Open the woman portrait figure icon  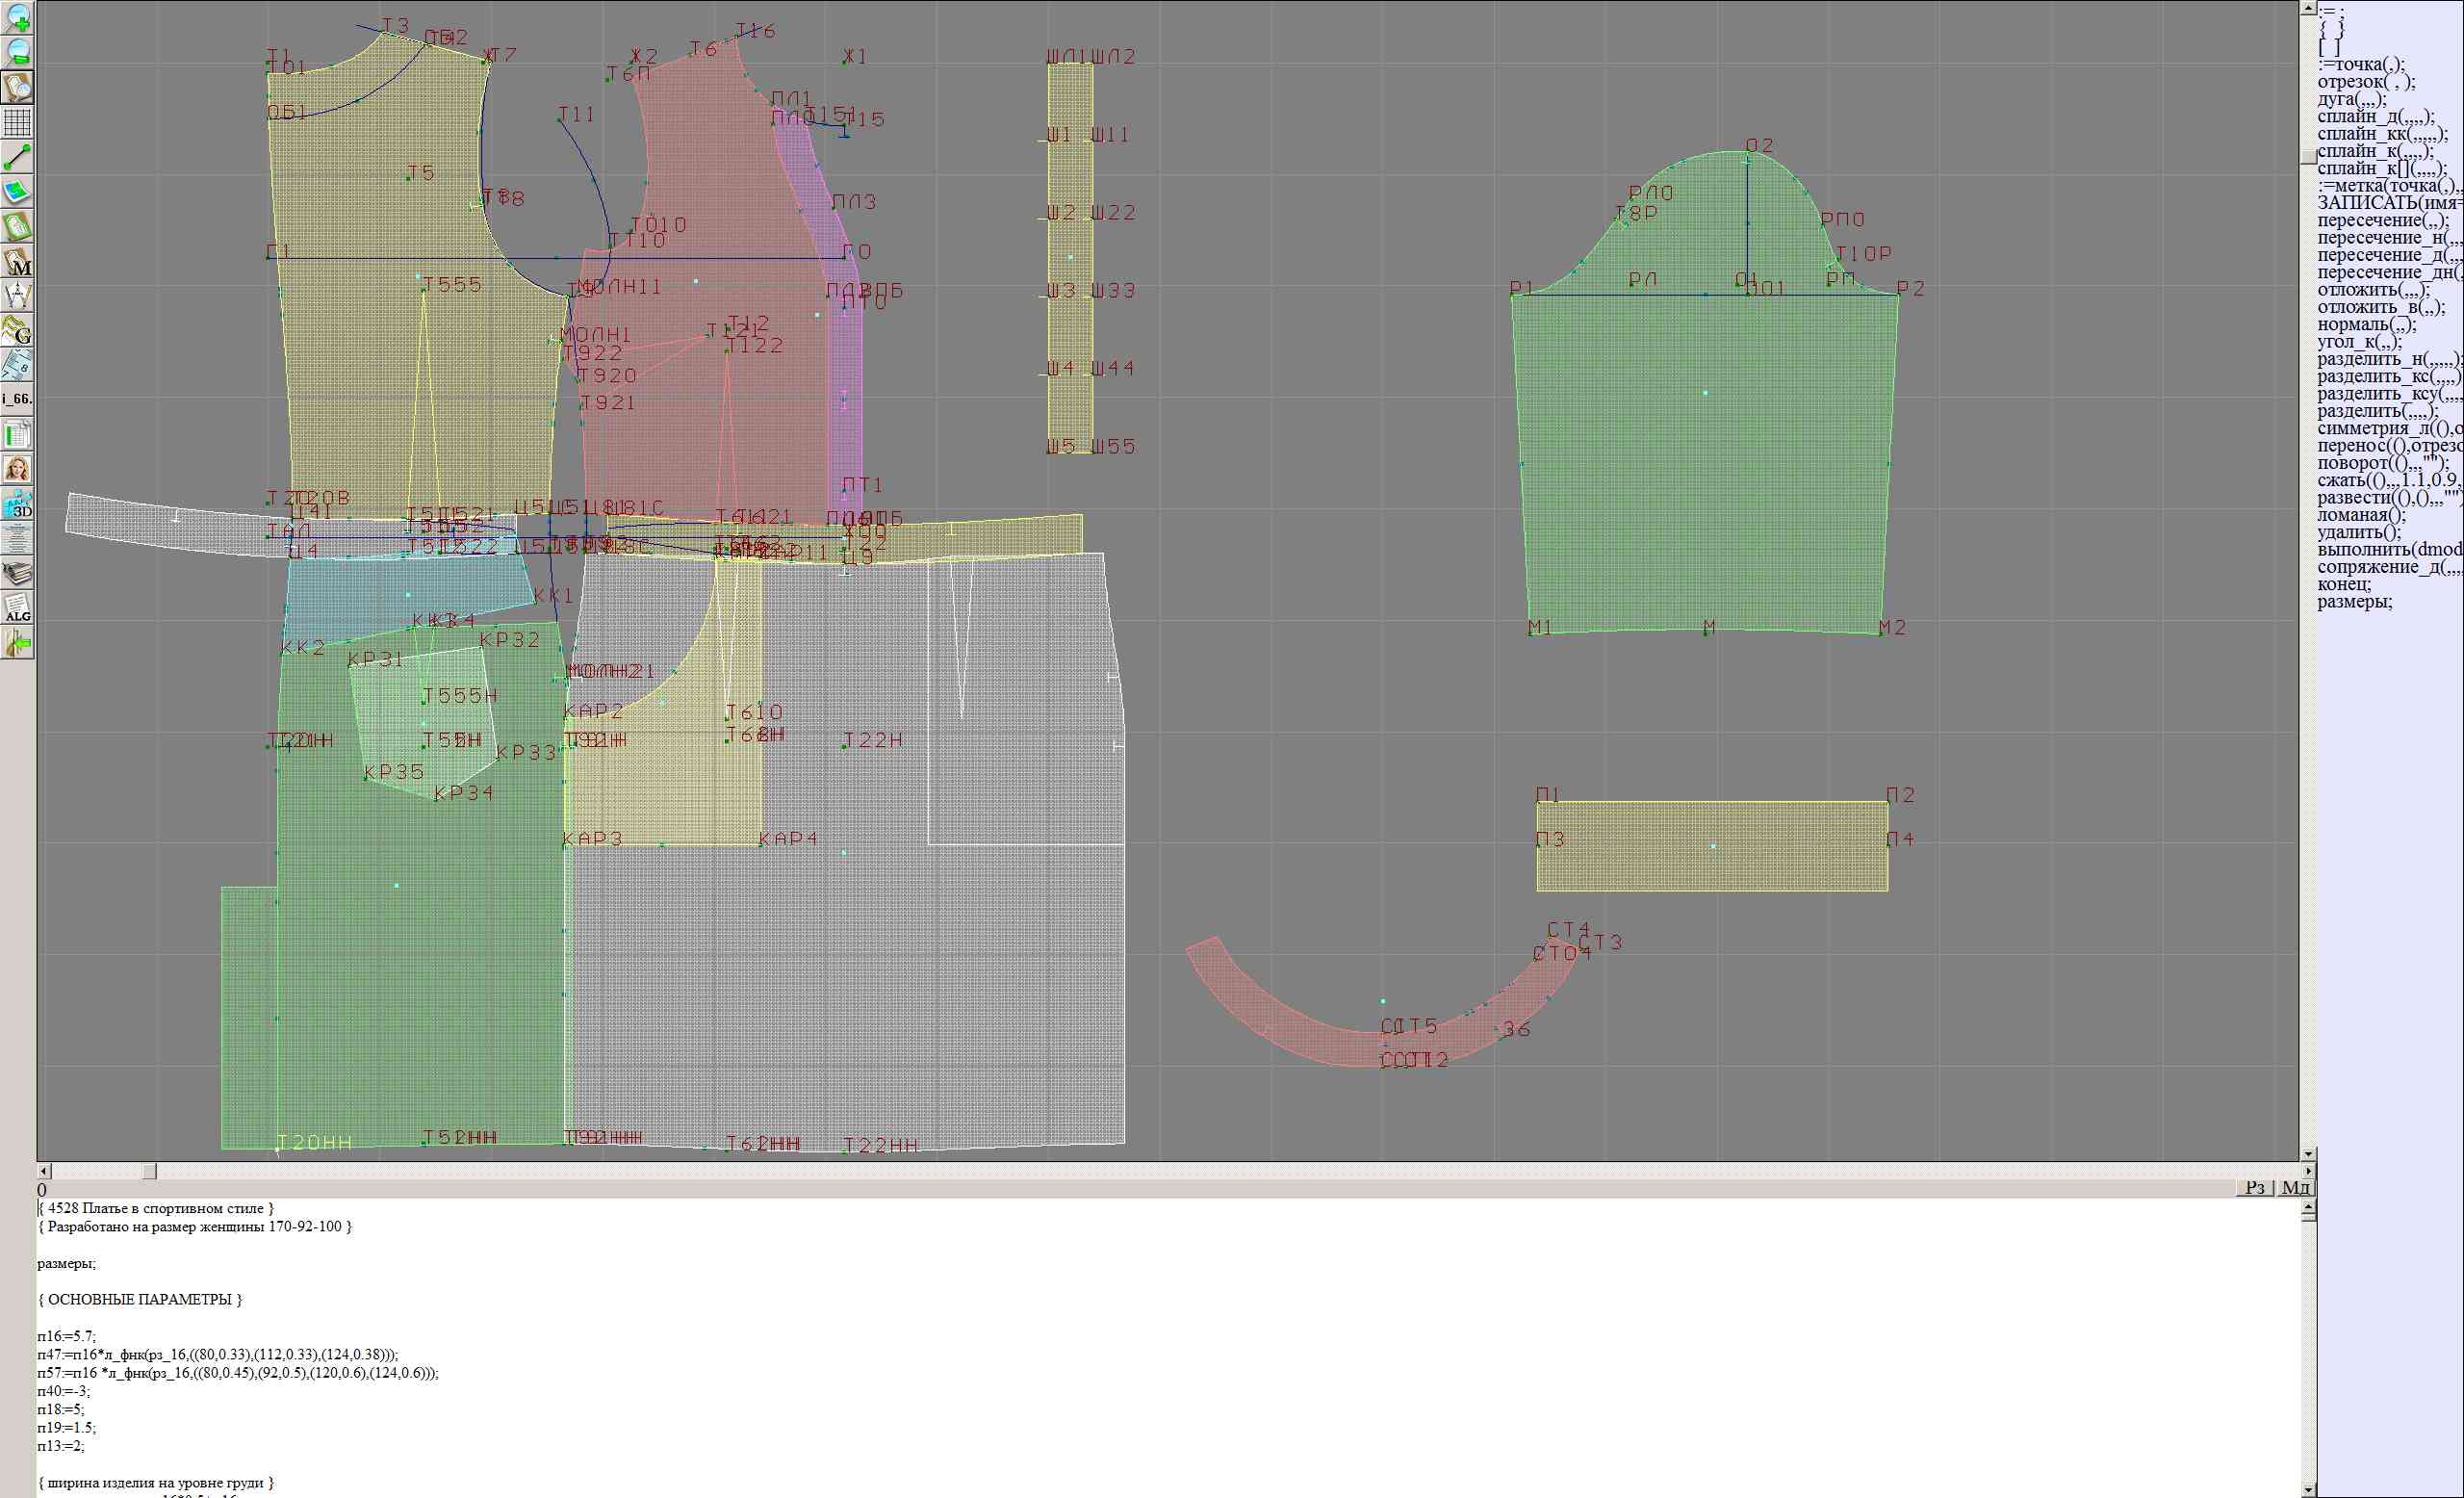point(18,469)
